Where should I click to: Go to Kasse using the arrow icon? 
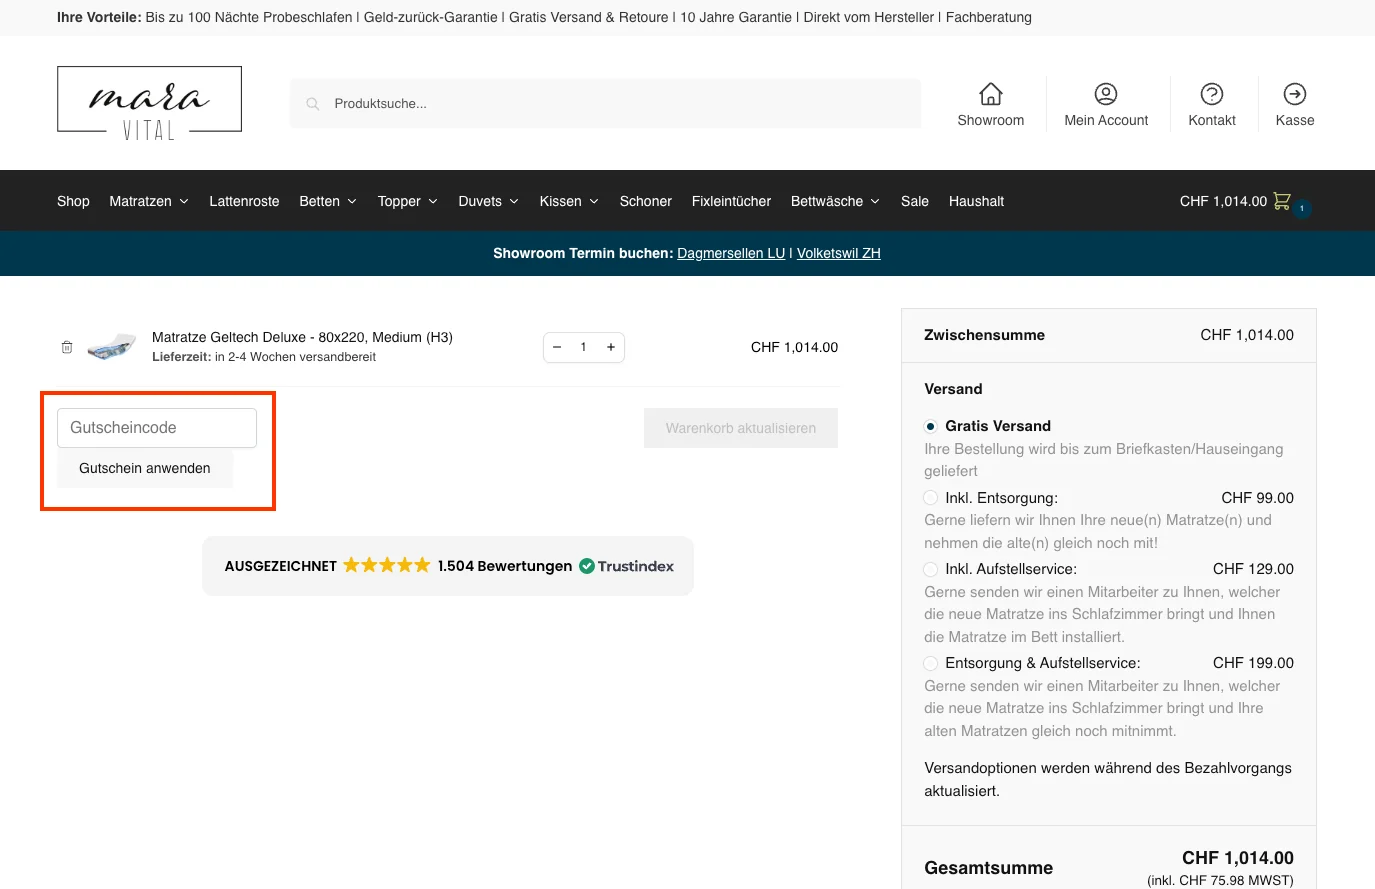[1294, 93]
